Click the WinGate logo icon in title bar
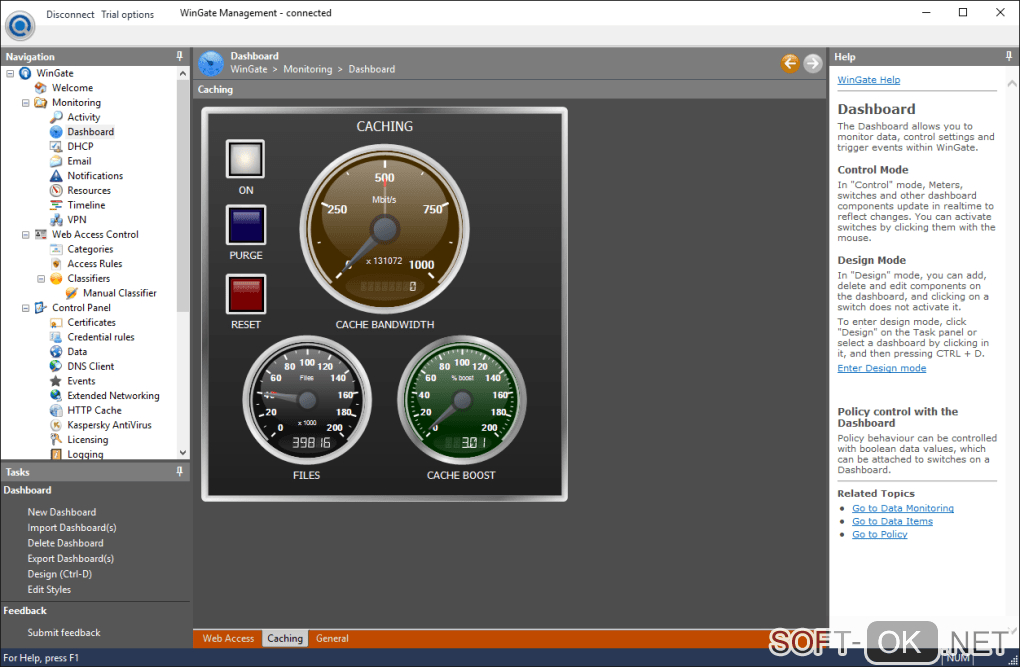 [20, 25]
